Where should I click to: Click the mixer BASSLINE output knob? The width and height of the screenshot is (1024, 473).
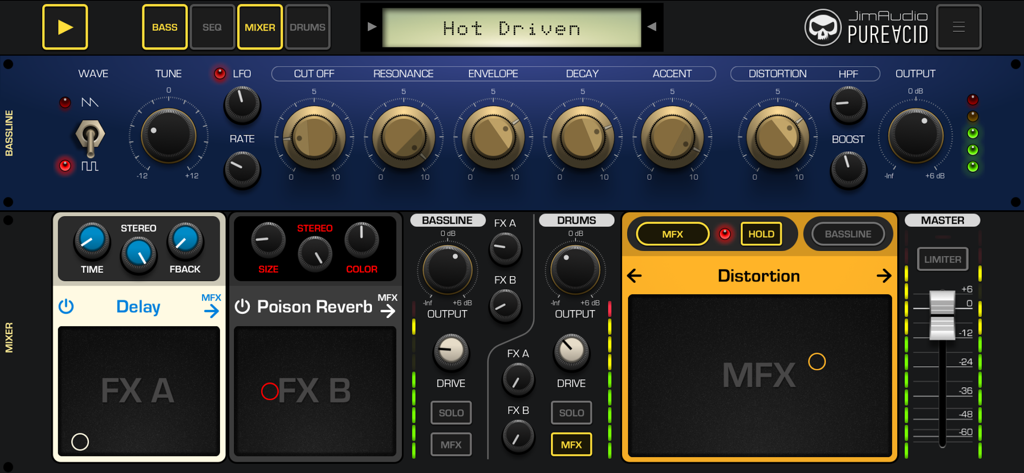pyautogui.click(x=447, y=270)
